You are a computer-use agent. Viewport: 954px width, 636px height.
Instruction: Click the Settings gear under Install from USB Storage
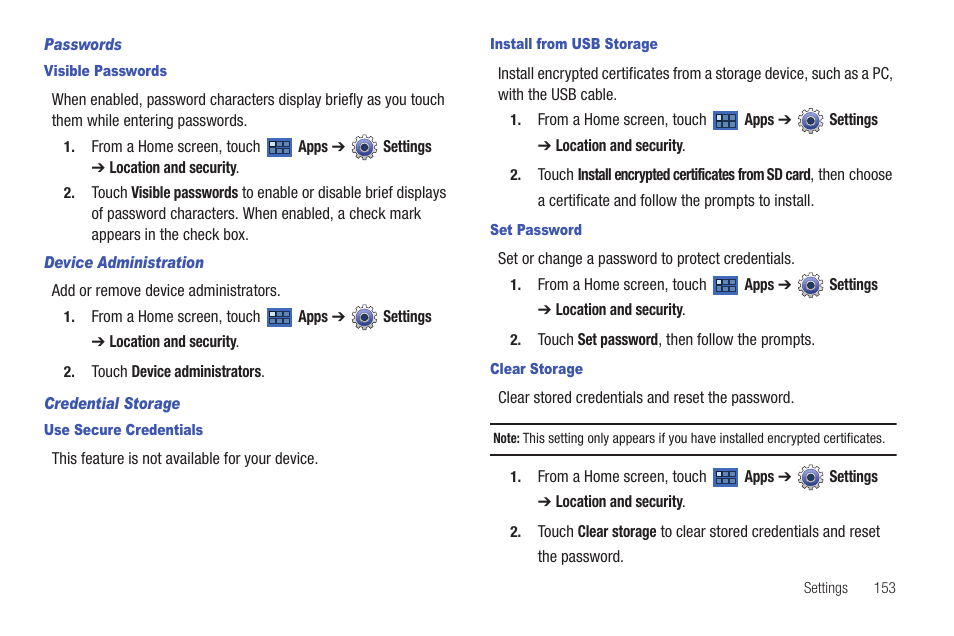point(810,121)
